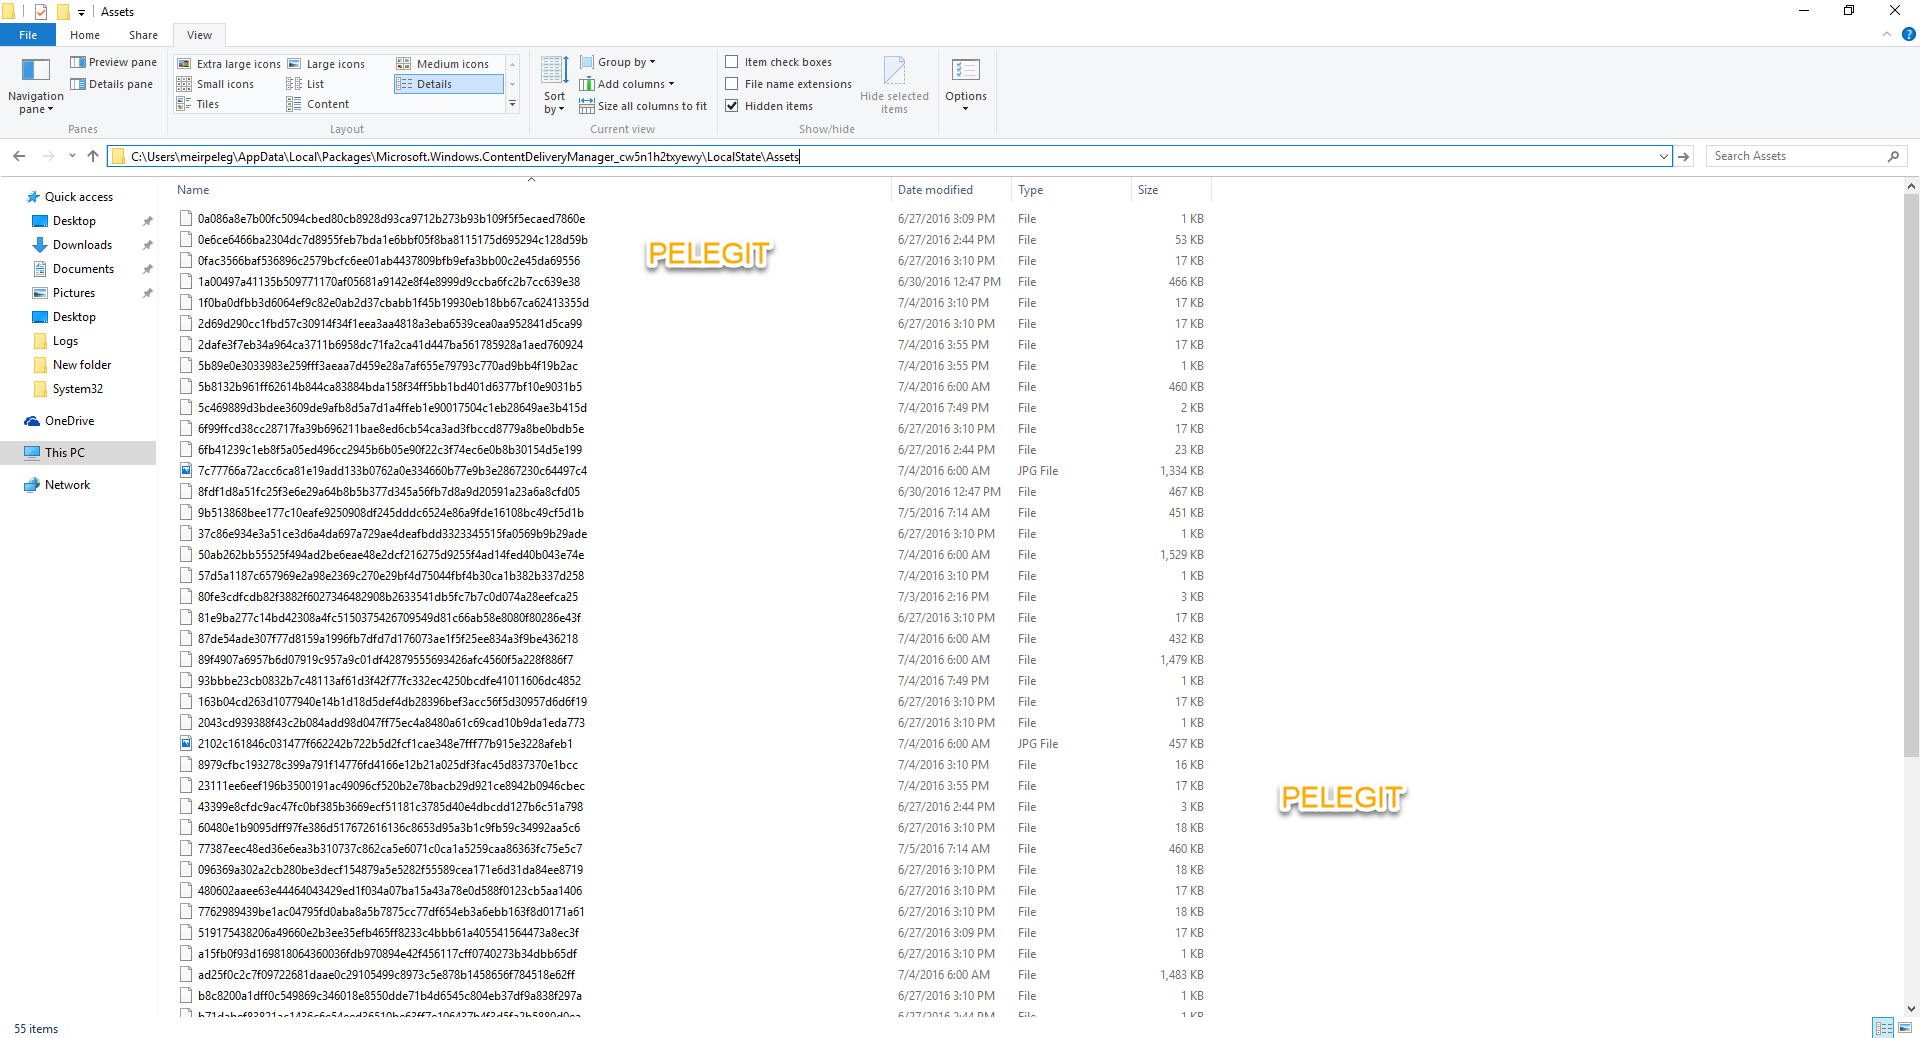The image size is (1920, 1038).
Task: Click the address bar path field
Action: pos(890,157)
